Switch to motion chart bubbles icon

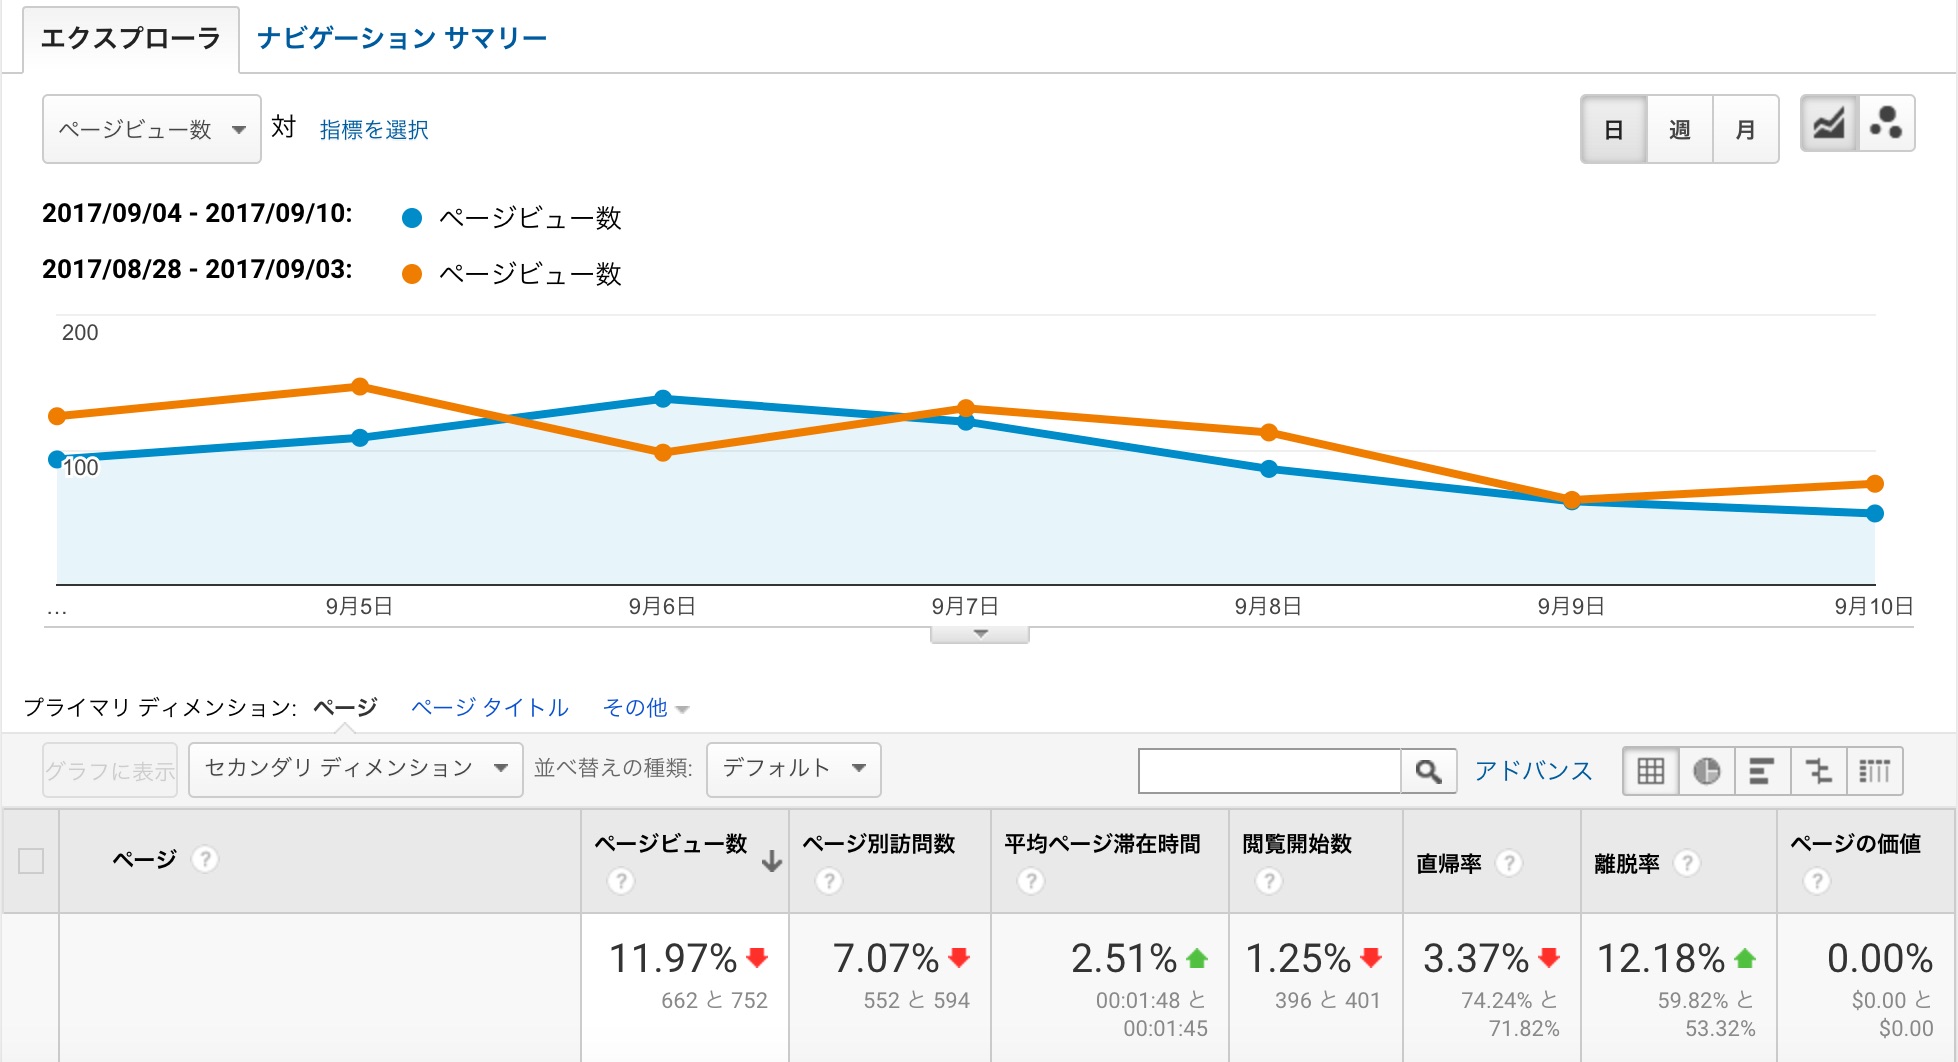point(1886,125)
